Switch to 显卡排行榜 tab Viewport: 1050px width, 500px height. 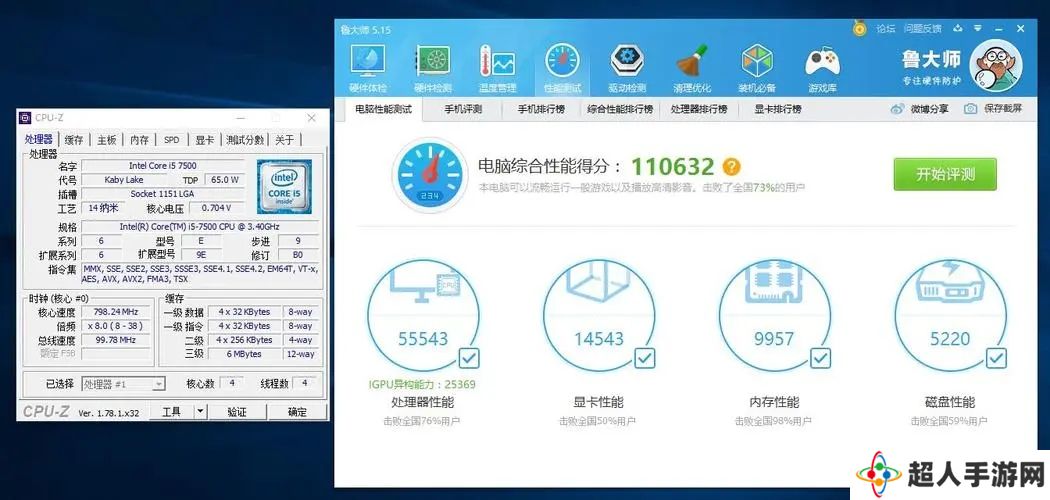pyautogui.click(x=778, y=109)
